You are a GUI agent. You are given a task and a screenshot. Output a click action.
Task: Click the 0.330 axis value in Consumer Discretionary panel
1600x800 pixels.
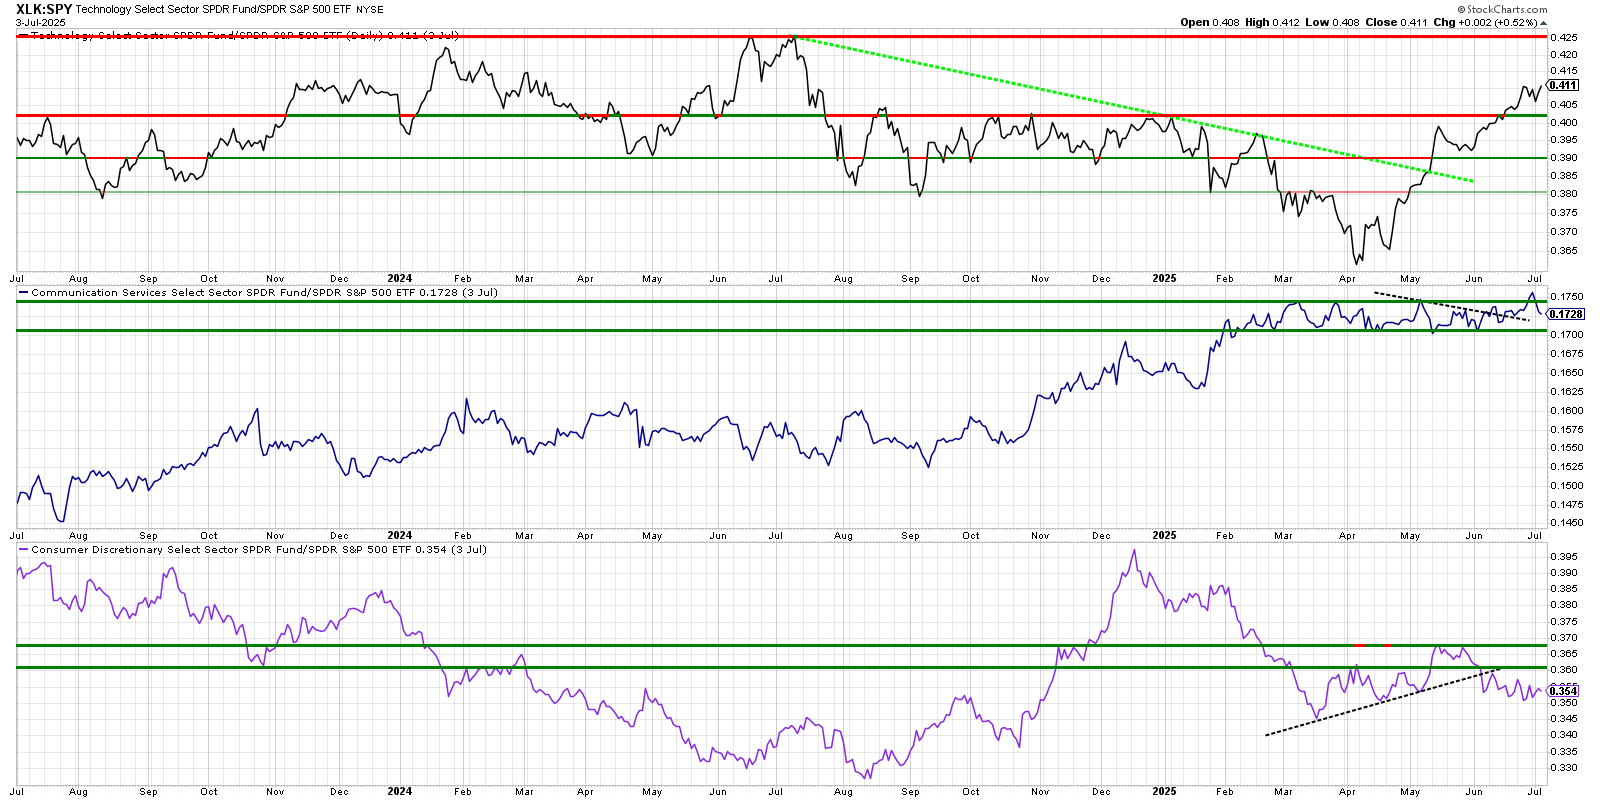click(x=1564, y=768)
